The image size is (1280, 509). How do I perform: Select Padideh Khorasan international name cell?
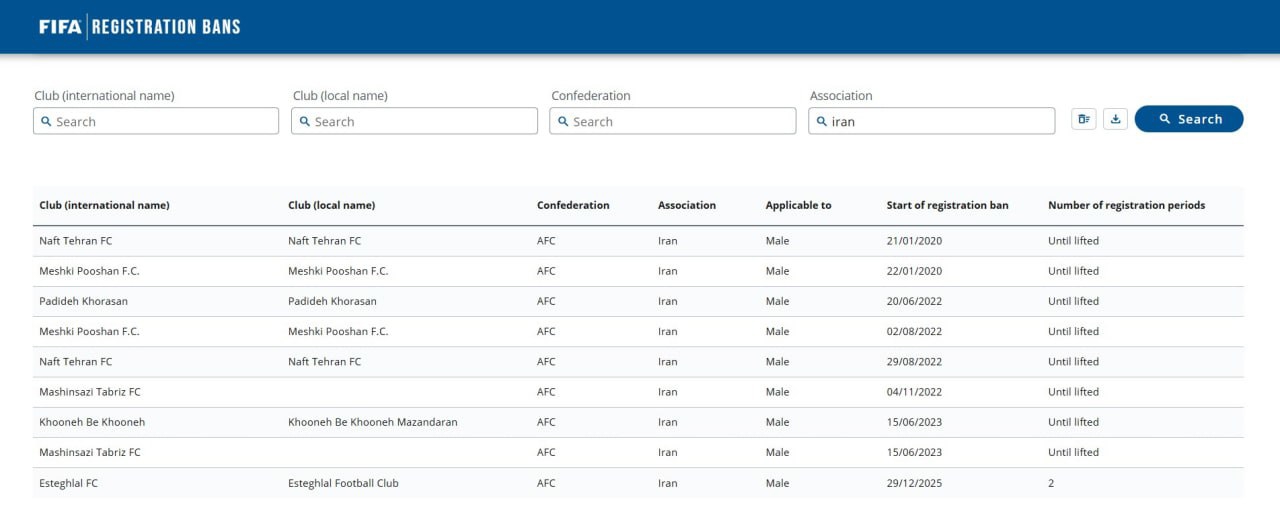83,301
